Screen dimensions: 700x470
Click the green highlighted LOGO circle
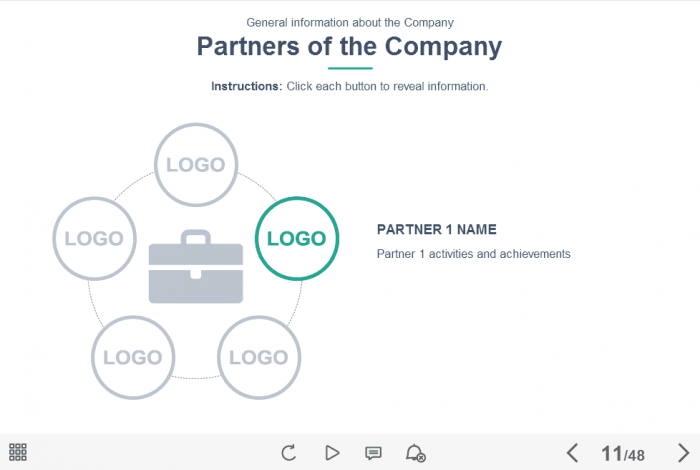coord(297,238)
